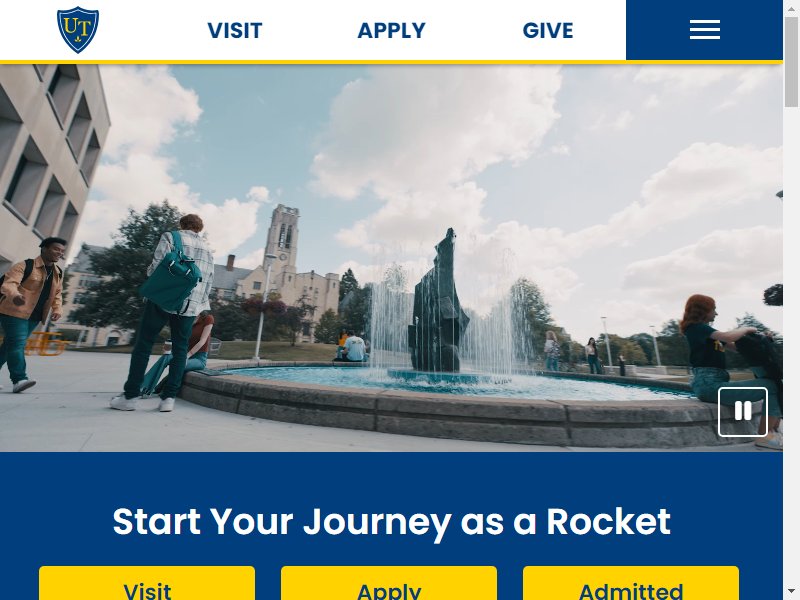Pause the hero background video

(x=742, y=411)
